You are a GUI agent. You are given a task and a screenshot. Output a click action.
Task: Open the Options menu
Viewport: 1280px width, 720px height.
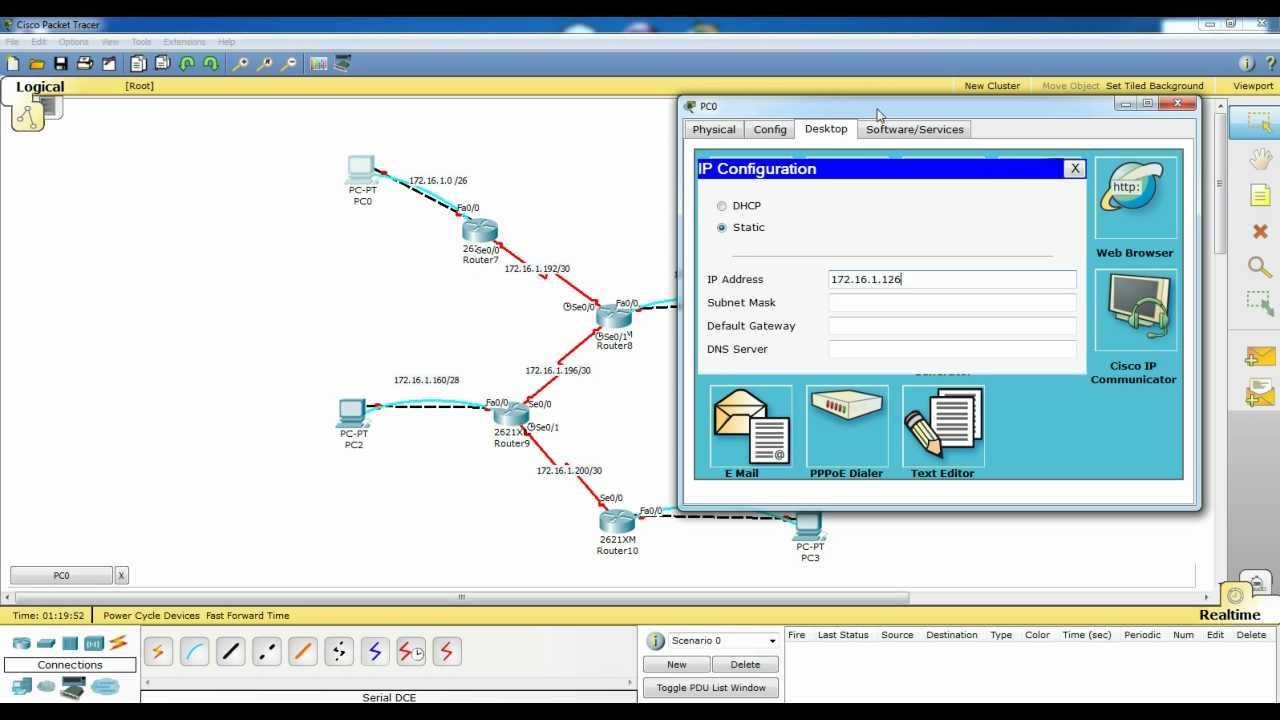click(x=73, y=42)
